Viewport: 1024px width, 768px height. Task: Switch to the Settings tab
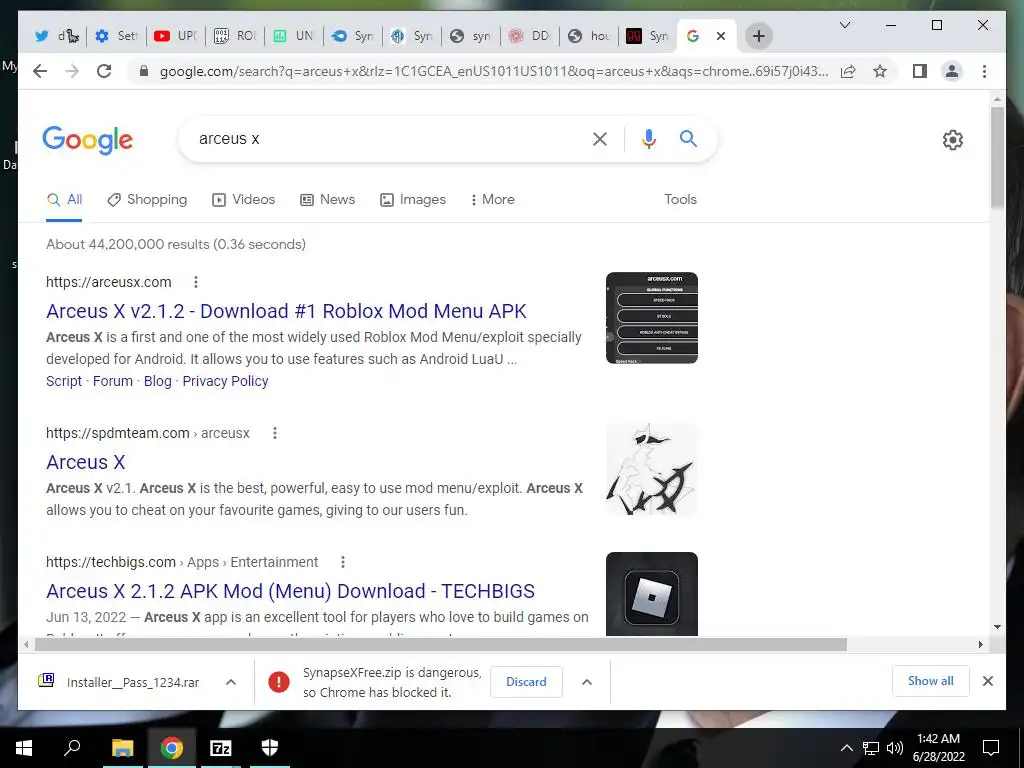(116, 36)
